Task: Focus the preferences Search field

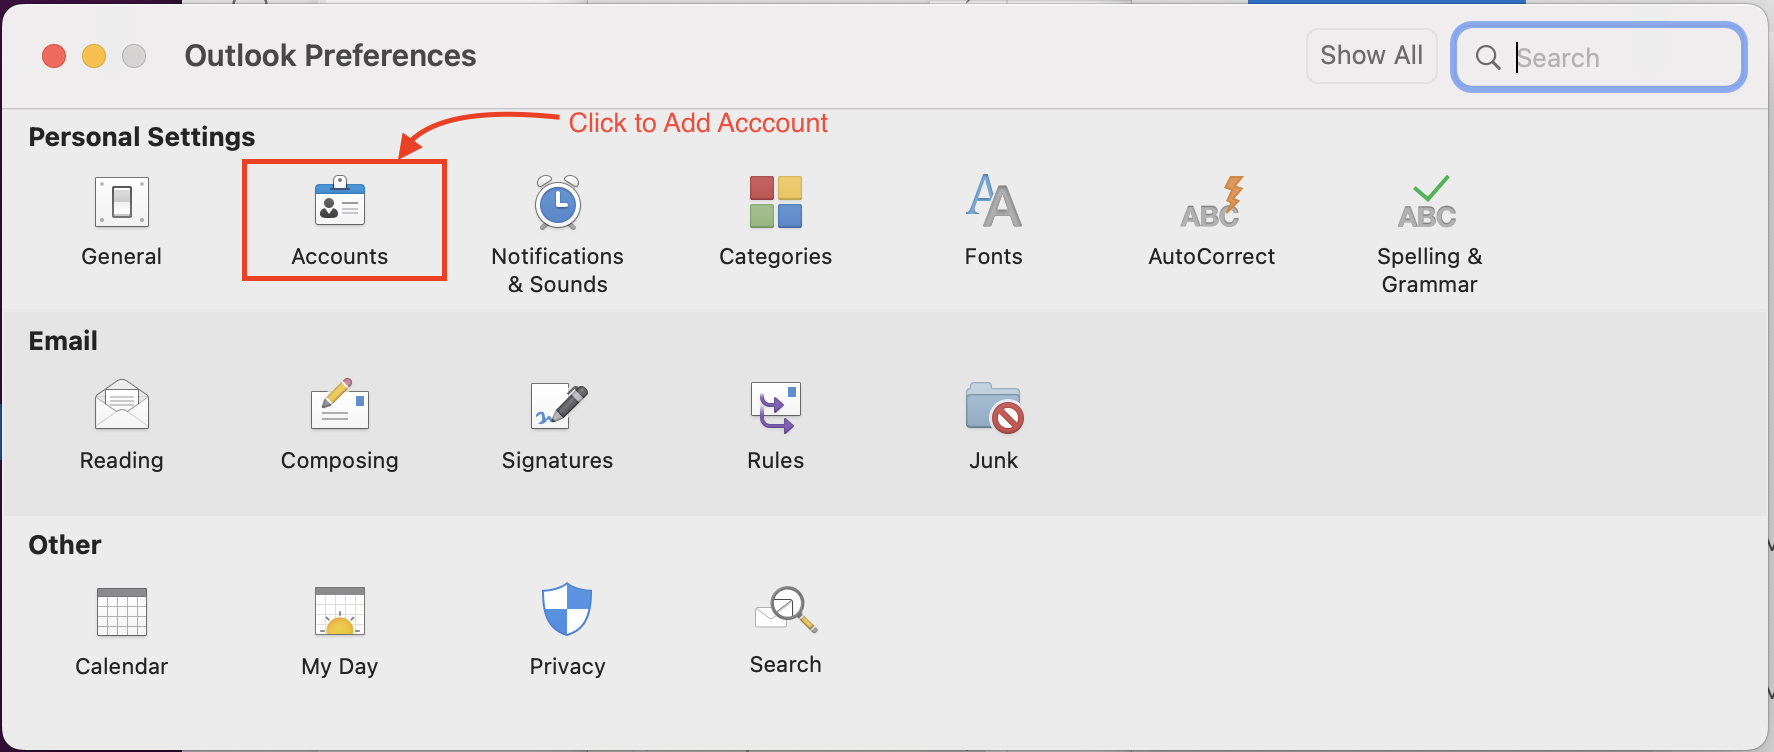Action: (x=1600, y=58)
